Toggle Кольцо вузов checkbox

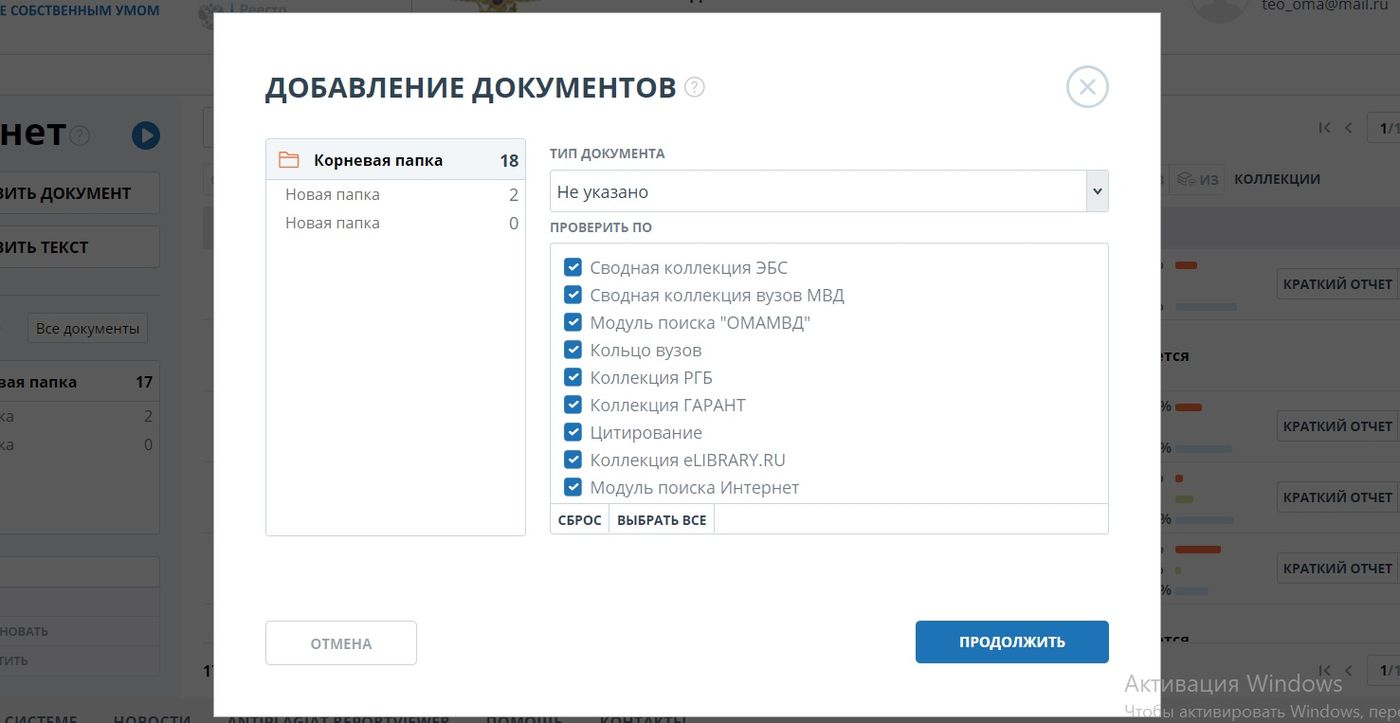[x=573, y=350]
